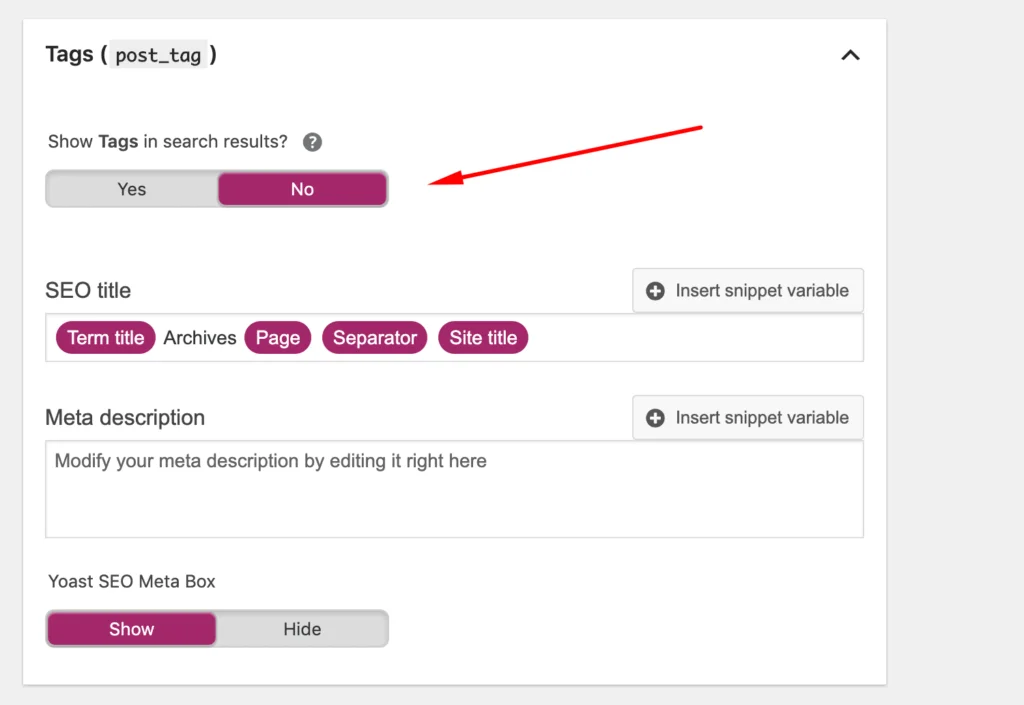
Task: Select the Term title variable pill
Action: [x=106, y=337]
